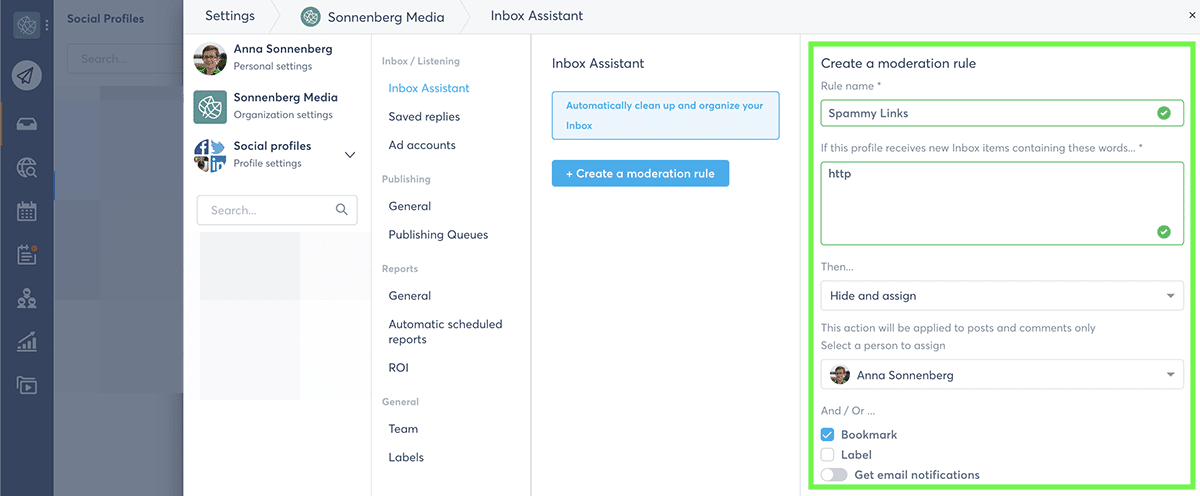Open the media library play icon
1200x496 pixels.
click(28, 385)
